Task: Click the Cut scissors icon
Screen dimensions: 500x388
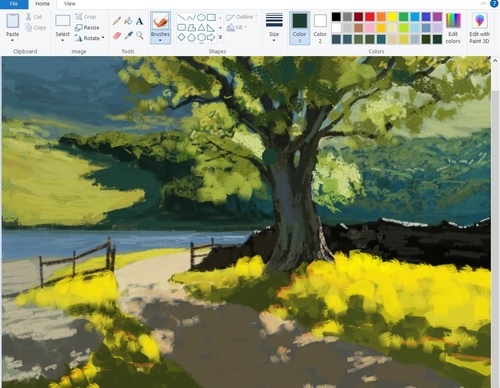Action: [x=29, y=16]
